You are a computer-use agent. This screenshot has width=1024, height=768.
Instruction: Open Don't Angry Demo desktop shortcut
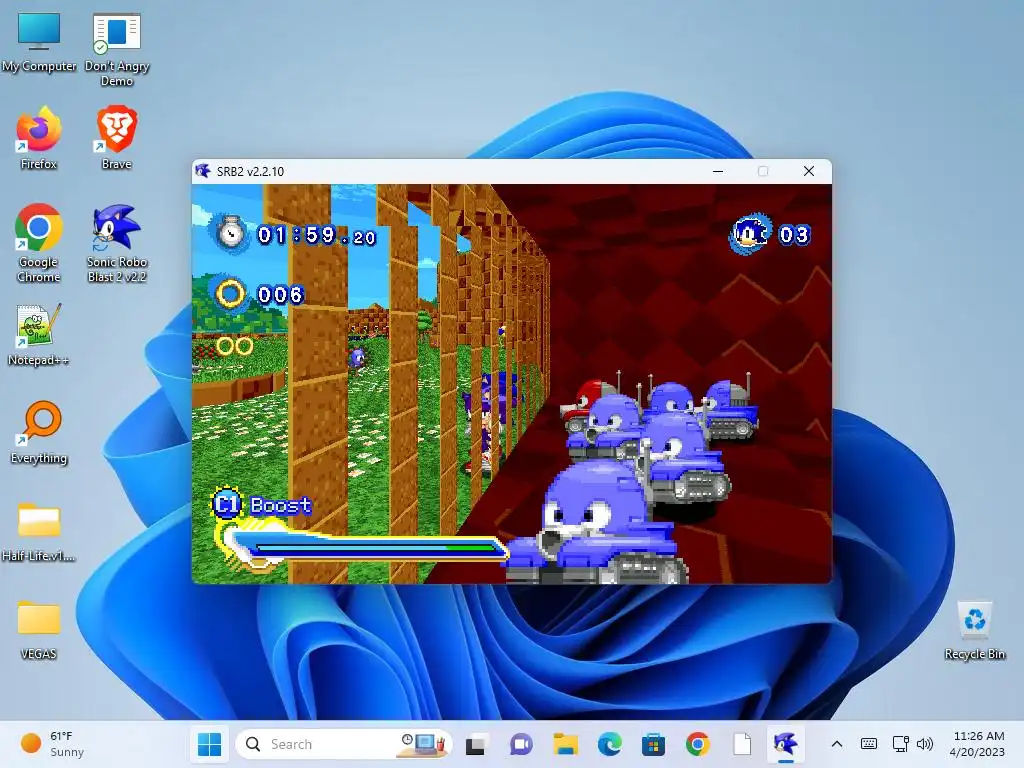[117, 49]
